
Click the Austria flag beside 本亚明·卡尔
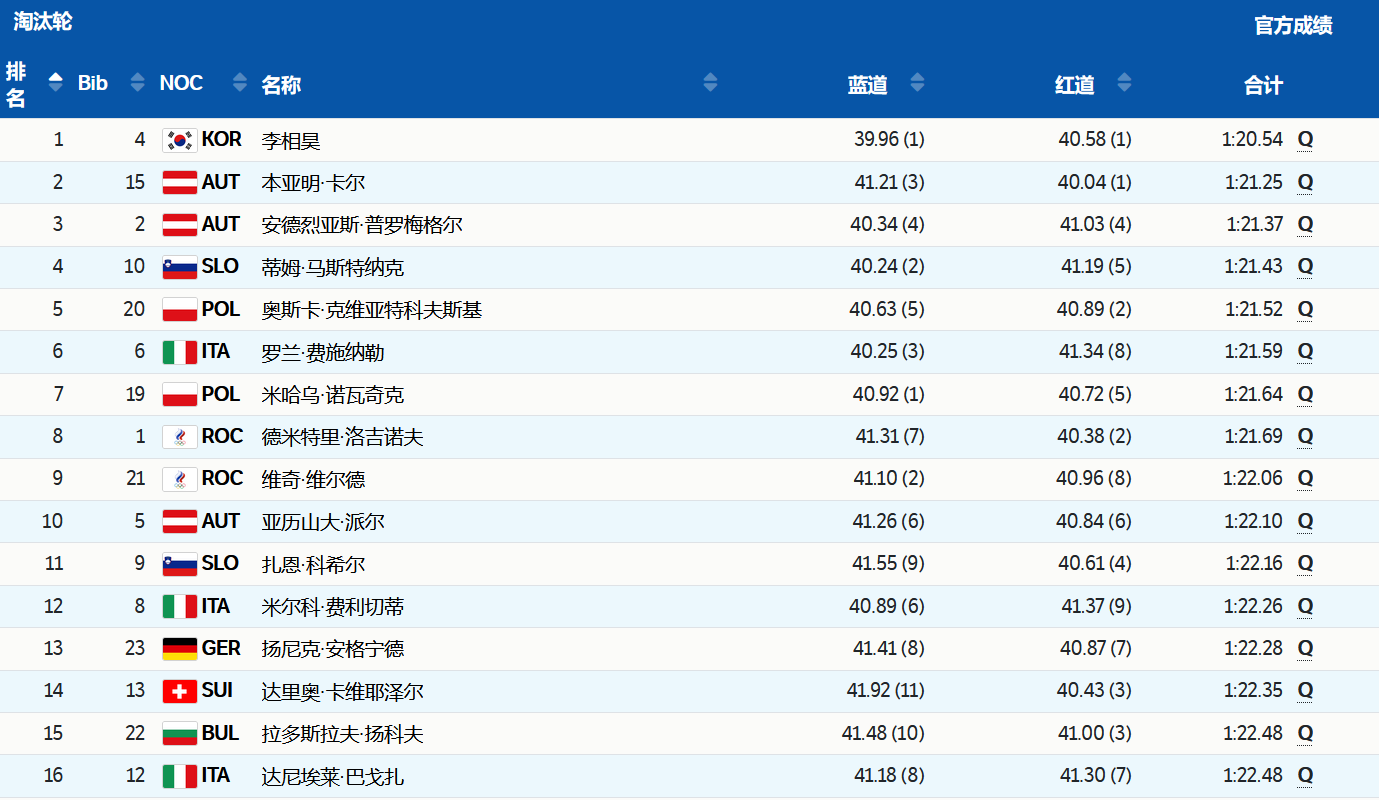click(180, 182)
